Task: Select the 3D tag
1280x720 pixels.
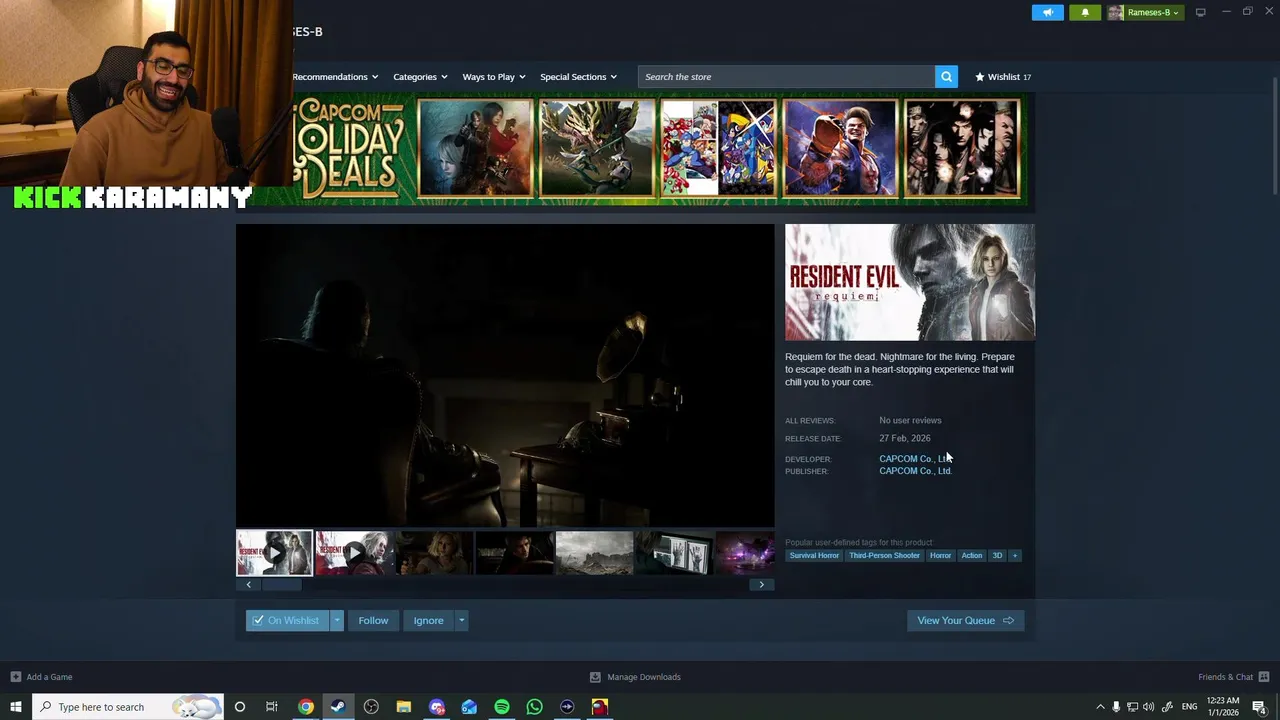Action: pos(997,555)
